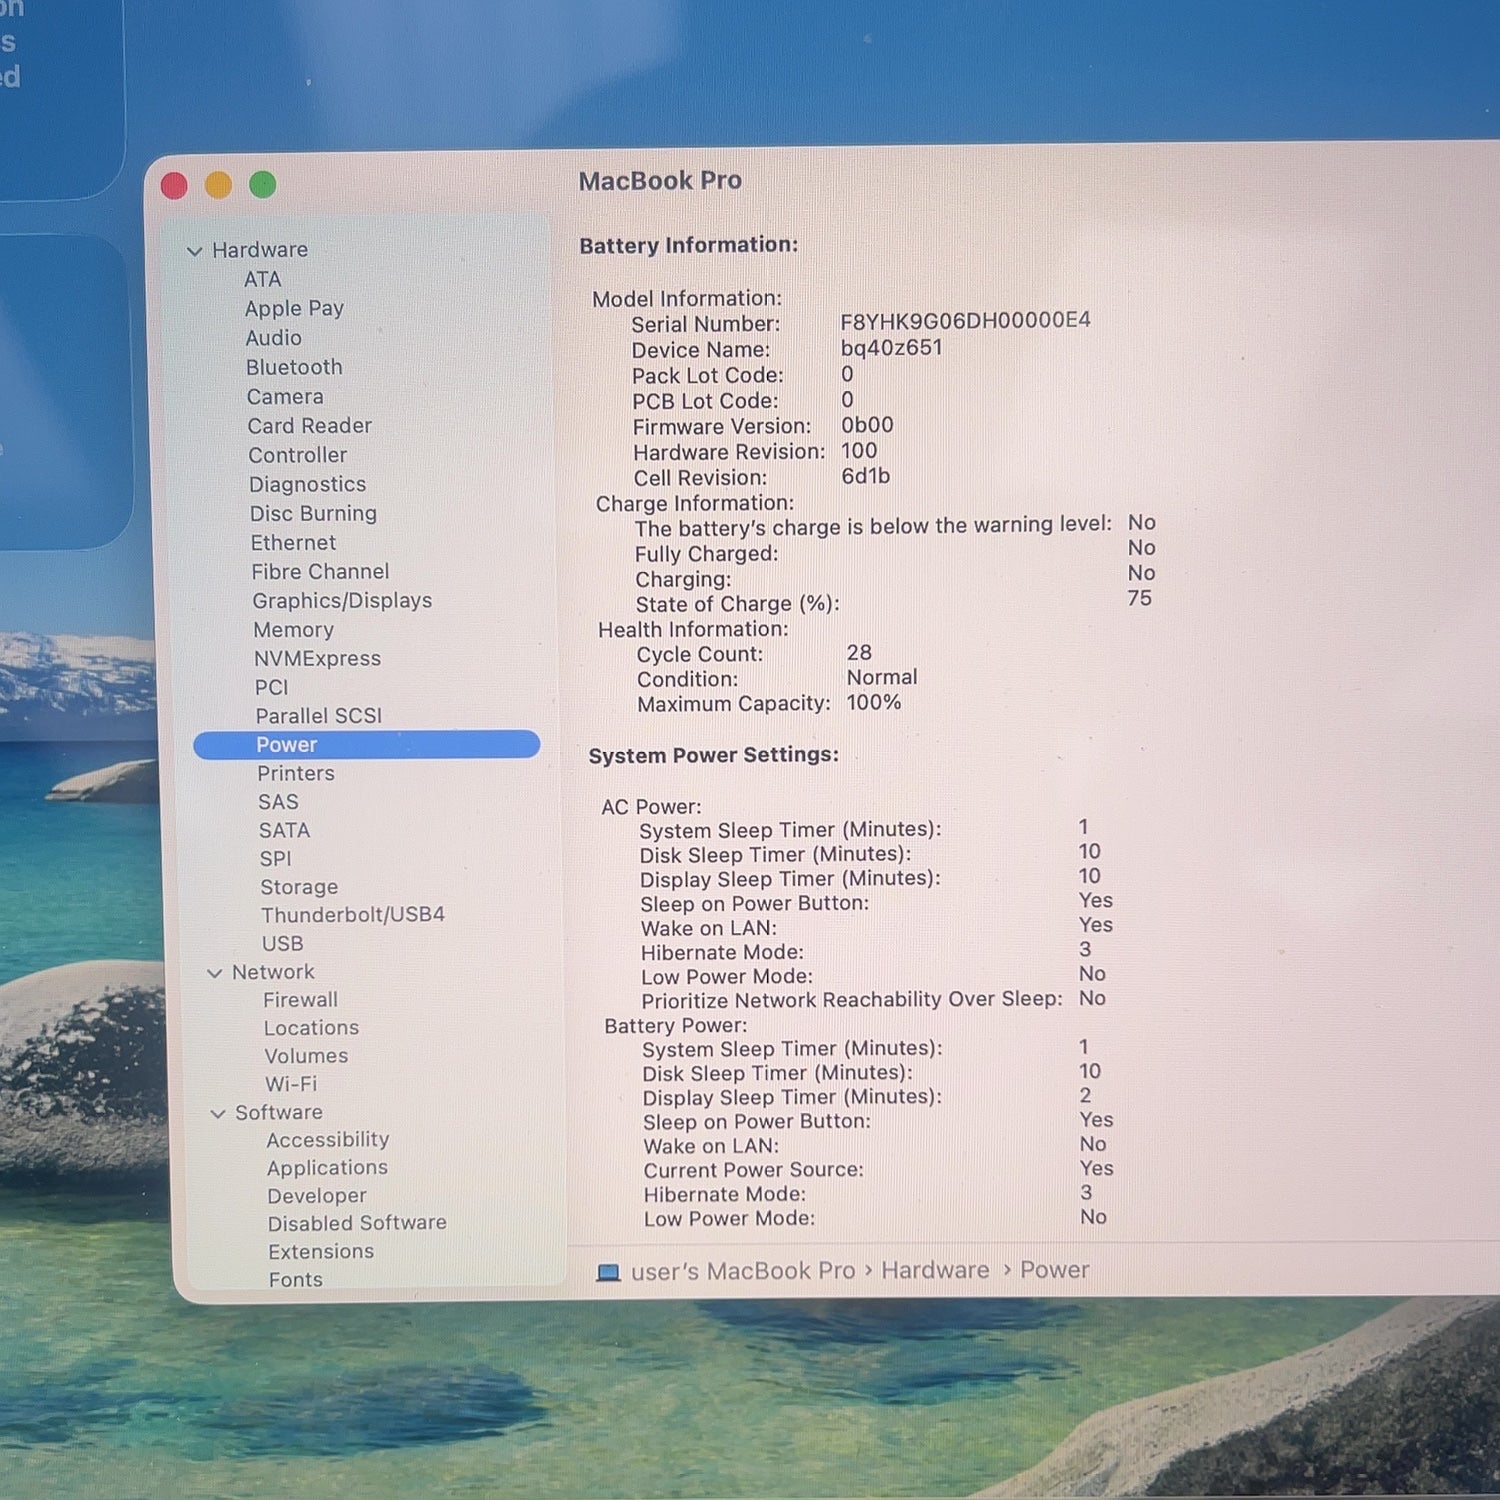Select the highlighted Power item

(x=367, y=745)
